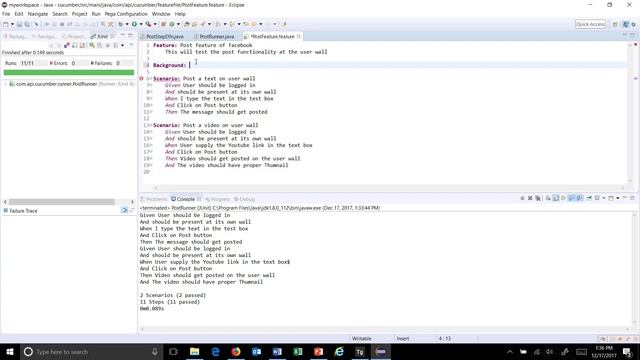Minimize the JUnit view panel
Image resolution: width=640 pixels, height=360 pixels.
click(x=122, y=36)
